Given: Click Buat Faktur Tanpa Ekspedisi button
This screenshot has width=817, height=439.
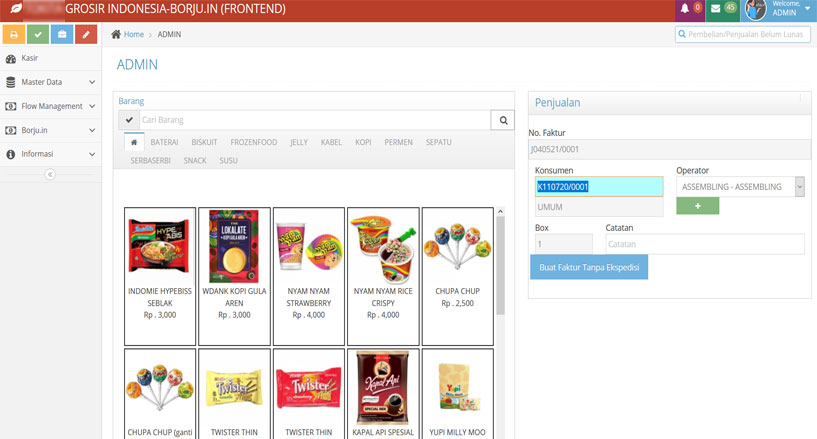Looking at the screenshot, I should point(589,267).
